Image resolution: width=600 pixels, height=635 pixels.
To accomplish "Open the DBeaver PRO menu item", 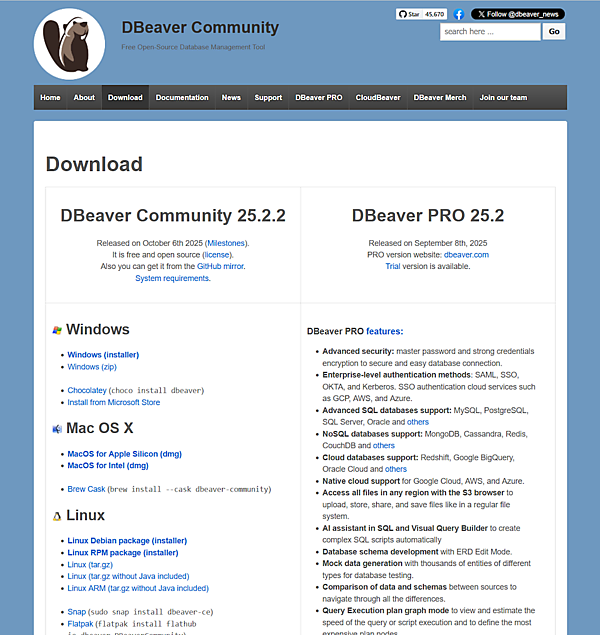I will point(318,98).
